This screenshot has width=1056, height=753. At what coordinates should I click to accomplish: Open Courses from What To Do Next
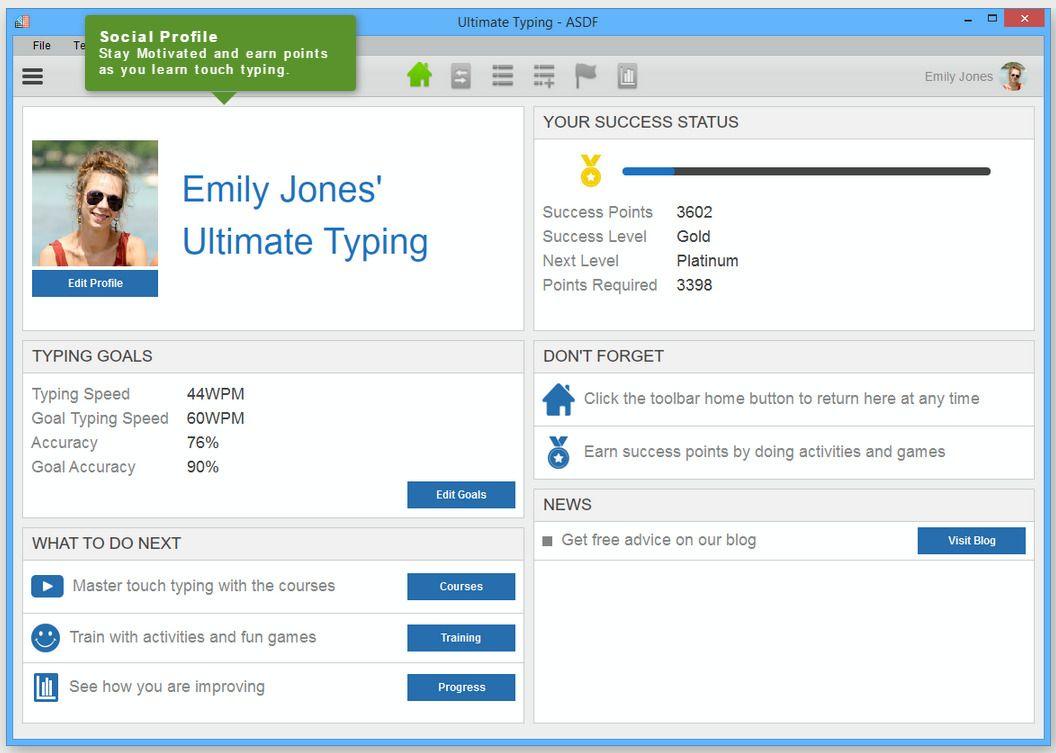(x=461, y=587)
